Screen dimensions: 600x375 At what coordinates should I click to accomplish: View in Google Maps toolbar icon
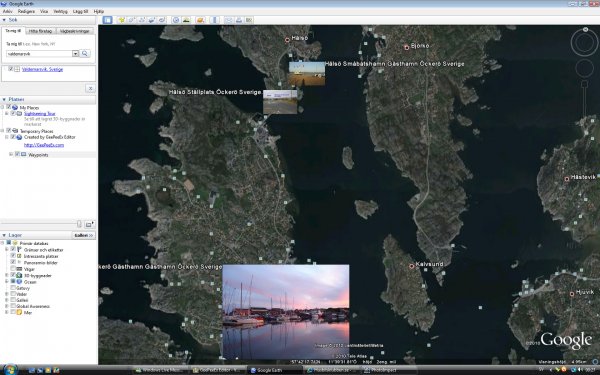(x=249, y=20)
